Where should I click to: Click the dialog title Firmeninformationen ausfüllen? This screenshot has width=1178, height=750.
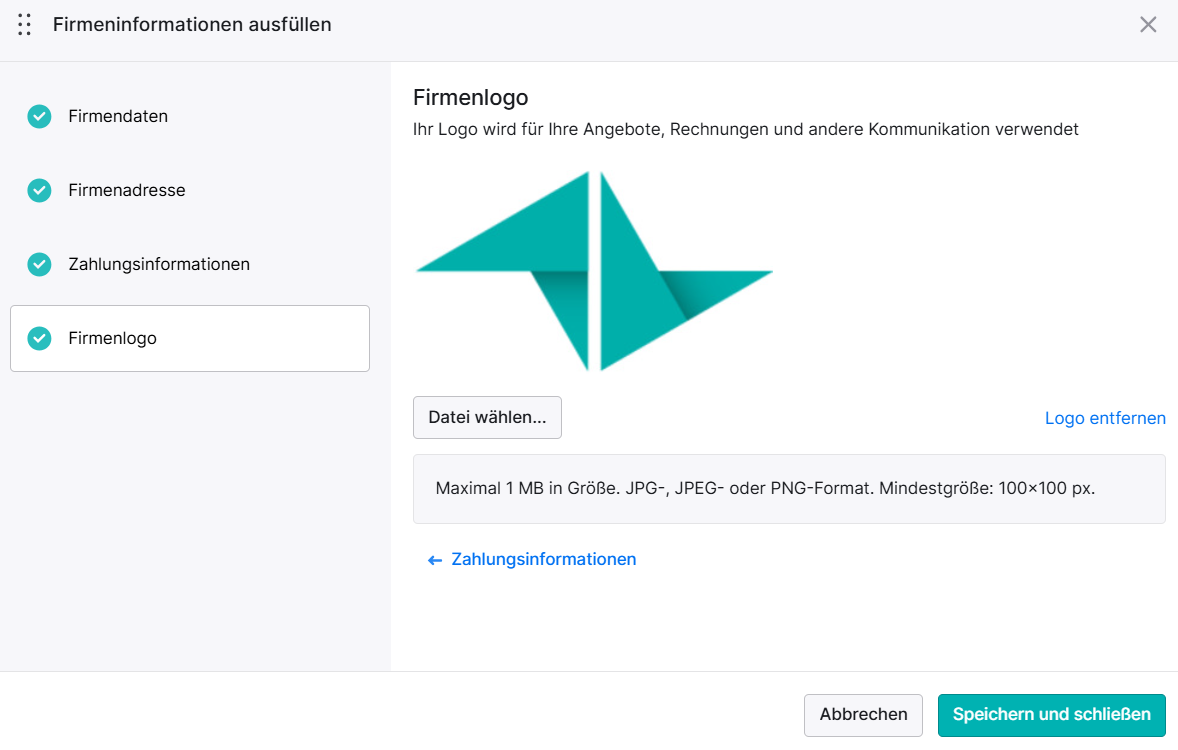point(192,25)
